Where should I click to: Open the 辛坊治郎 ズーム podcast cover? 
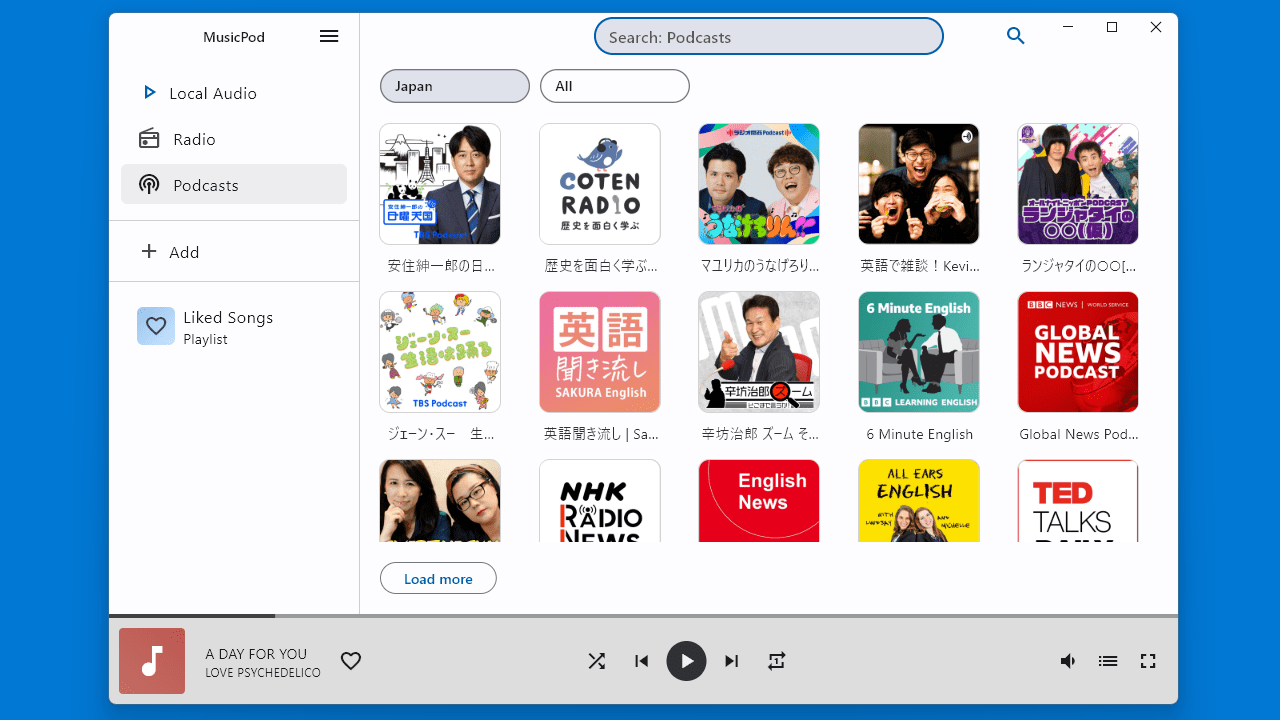pos(759,352)
